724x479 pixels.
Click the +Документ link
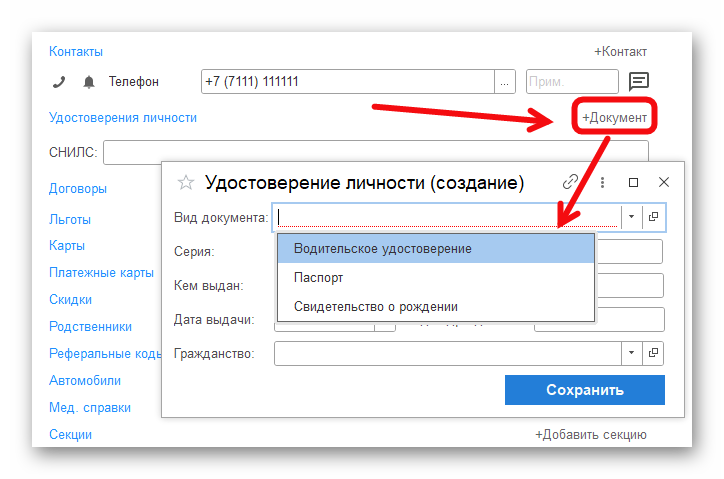(x=614, y=118)
